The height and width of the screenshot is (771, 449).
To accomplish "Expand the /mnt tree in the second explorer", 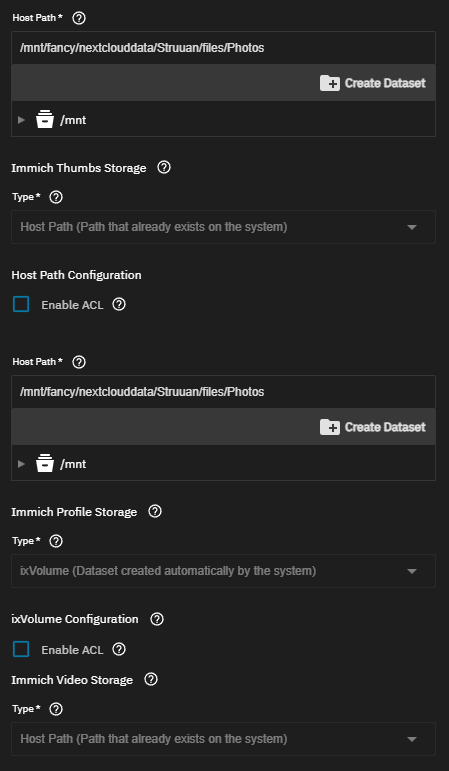I will tap(21, 464).
